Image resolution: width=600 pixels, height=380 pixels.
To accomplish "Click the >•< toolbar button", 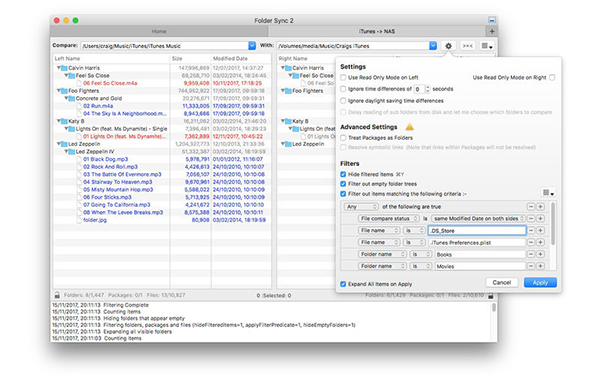I will tap(467, 46).
